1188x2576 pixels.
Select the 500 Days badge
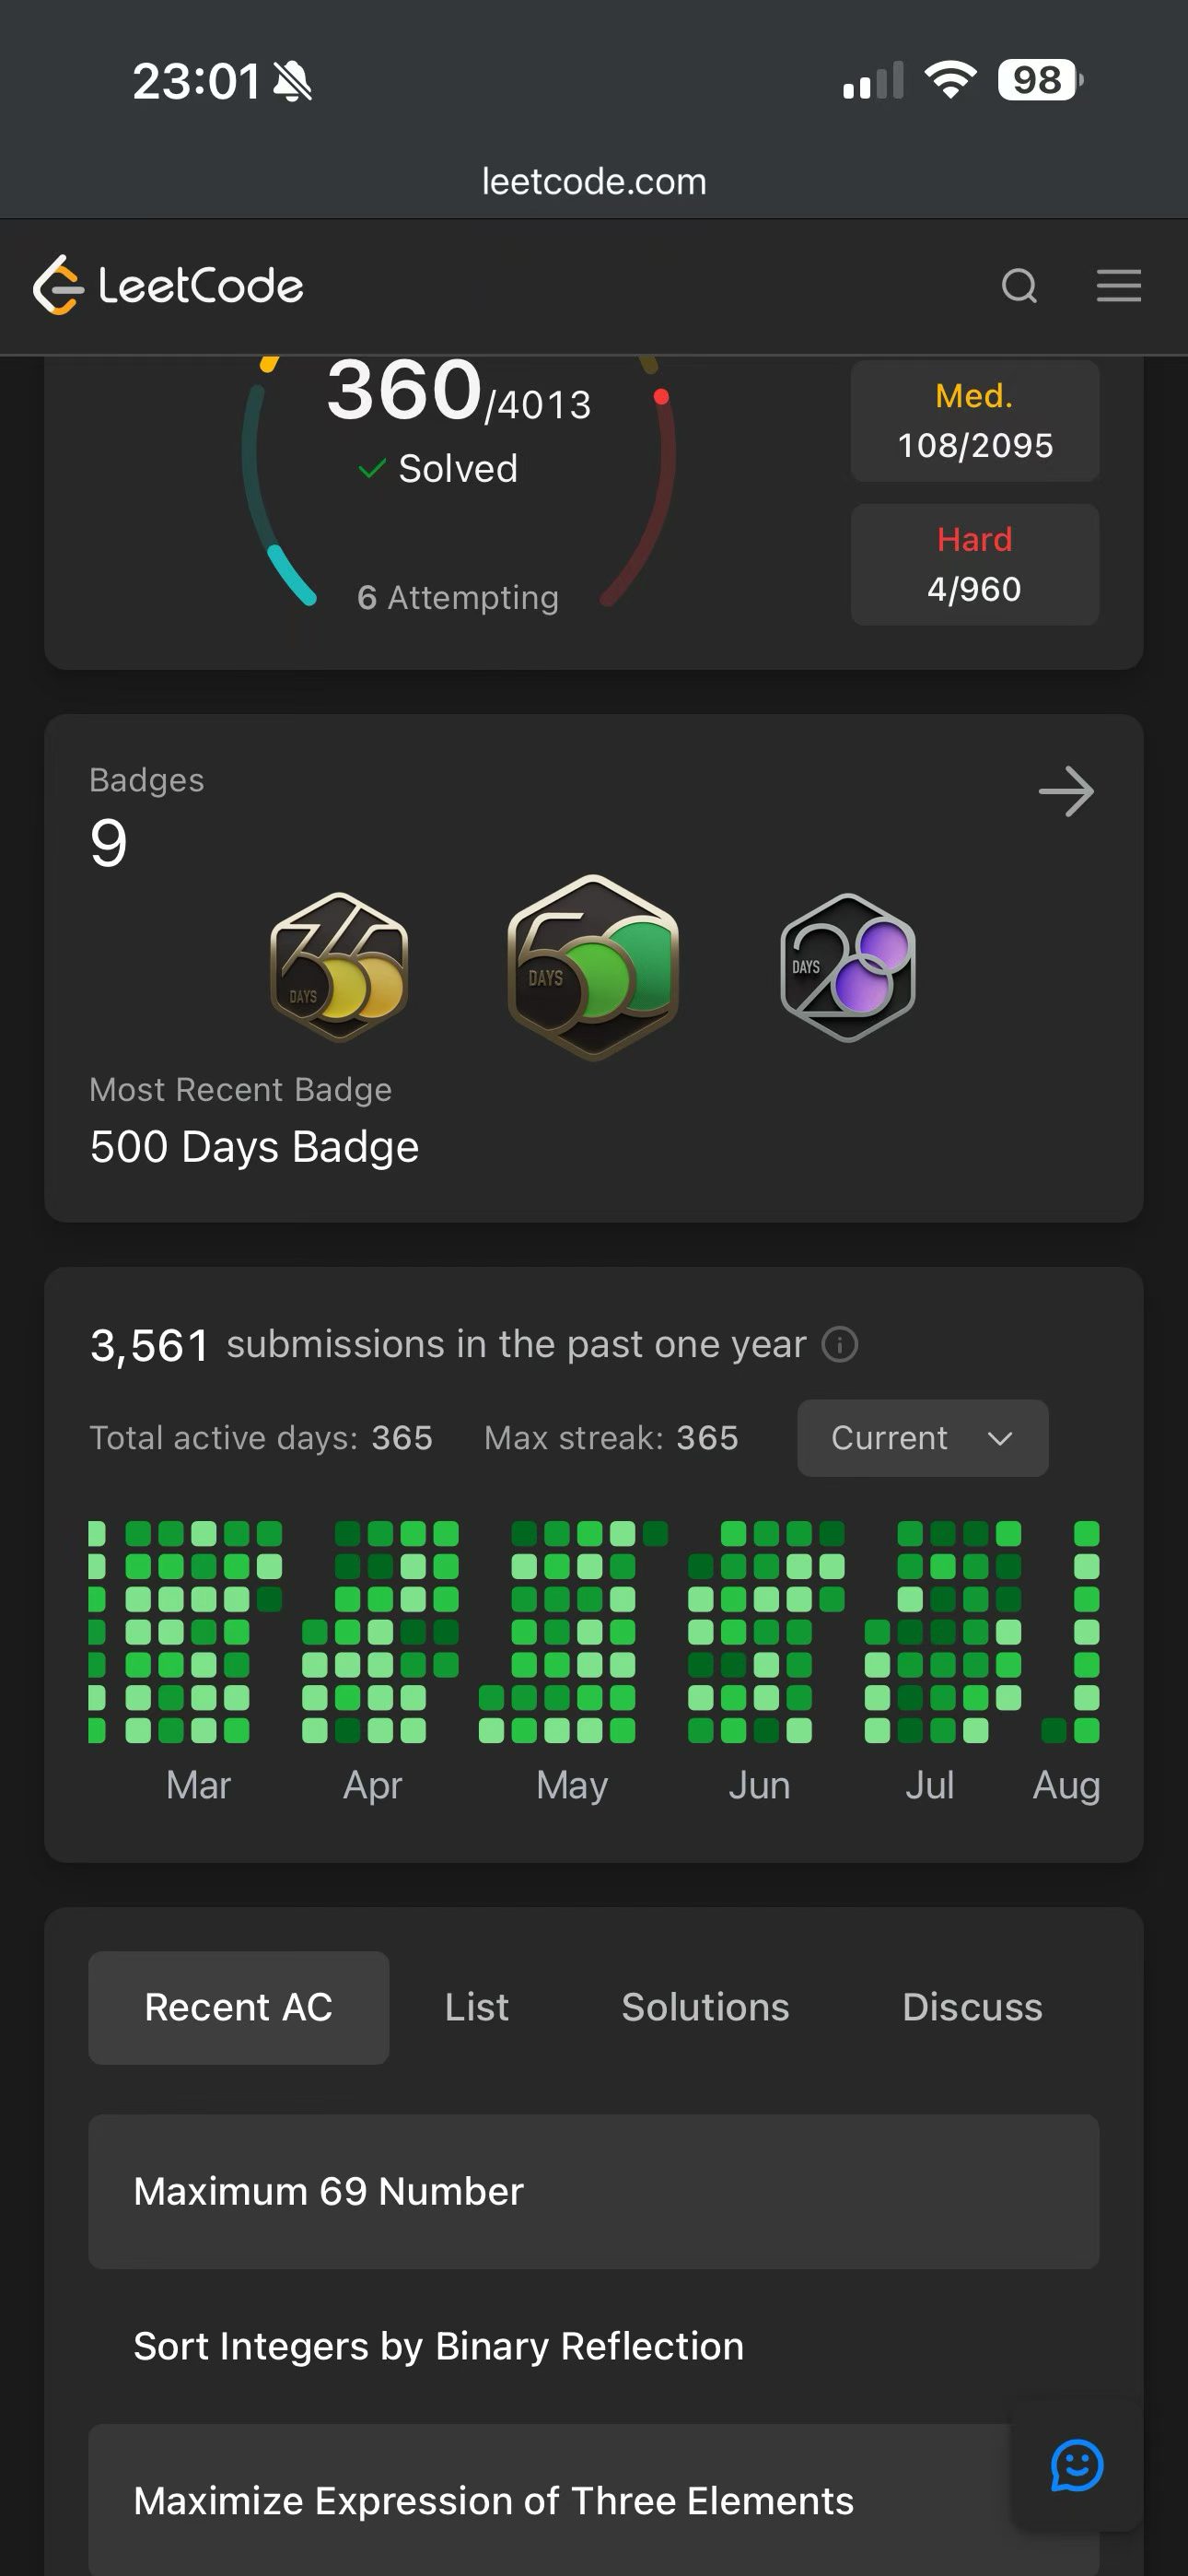593,966
